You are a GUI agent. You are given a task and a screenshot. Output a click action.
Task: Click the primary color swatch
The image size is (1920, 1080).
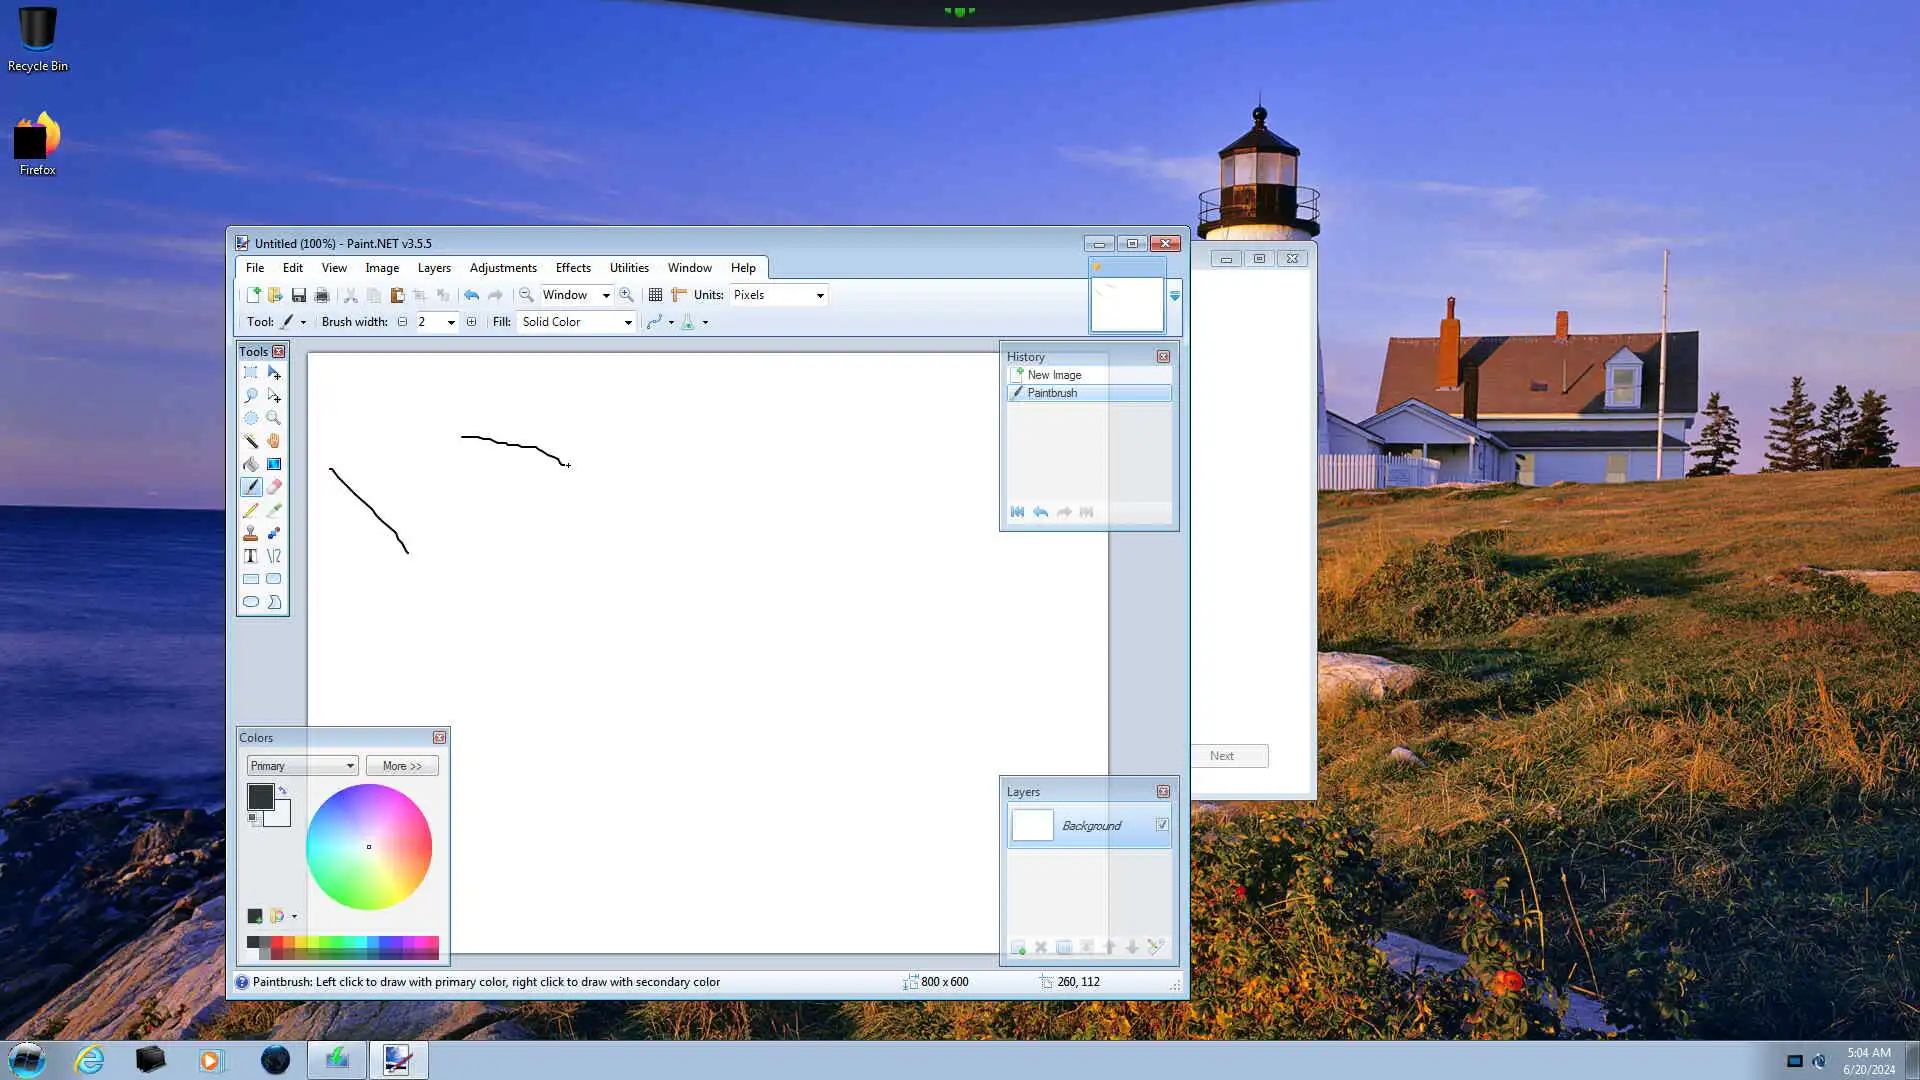[x=259, y=796]
